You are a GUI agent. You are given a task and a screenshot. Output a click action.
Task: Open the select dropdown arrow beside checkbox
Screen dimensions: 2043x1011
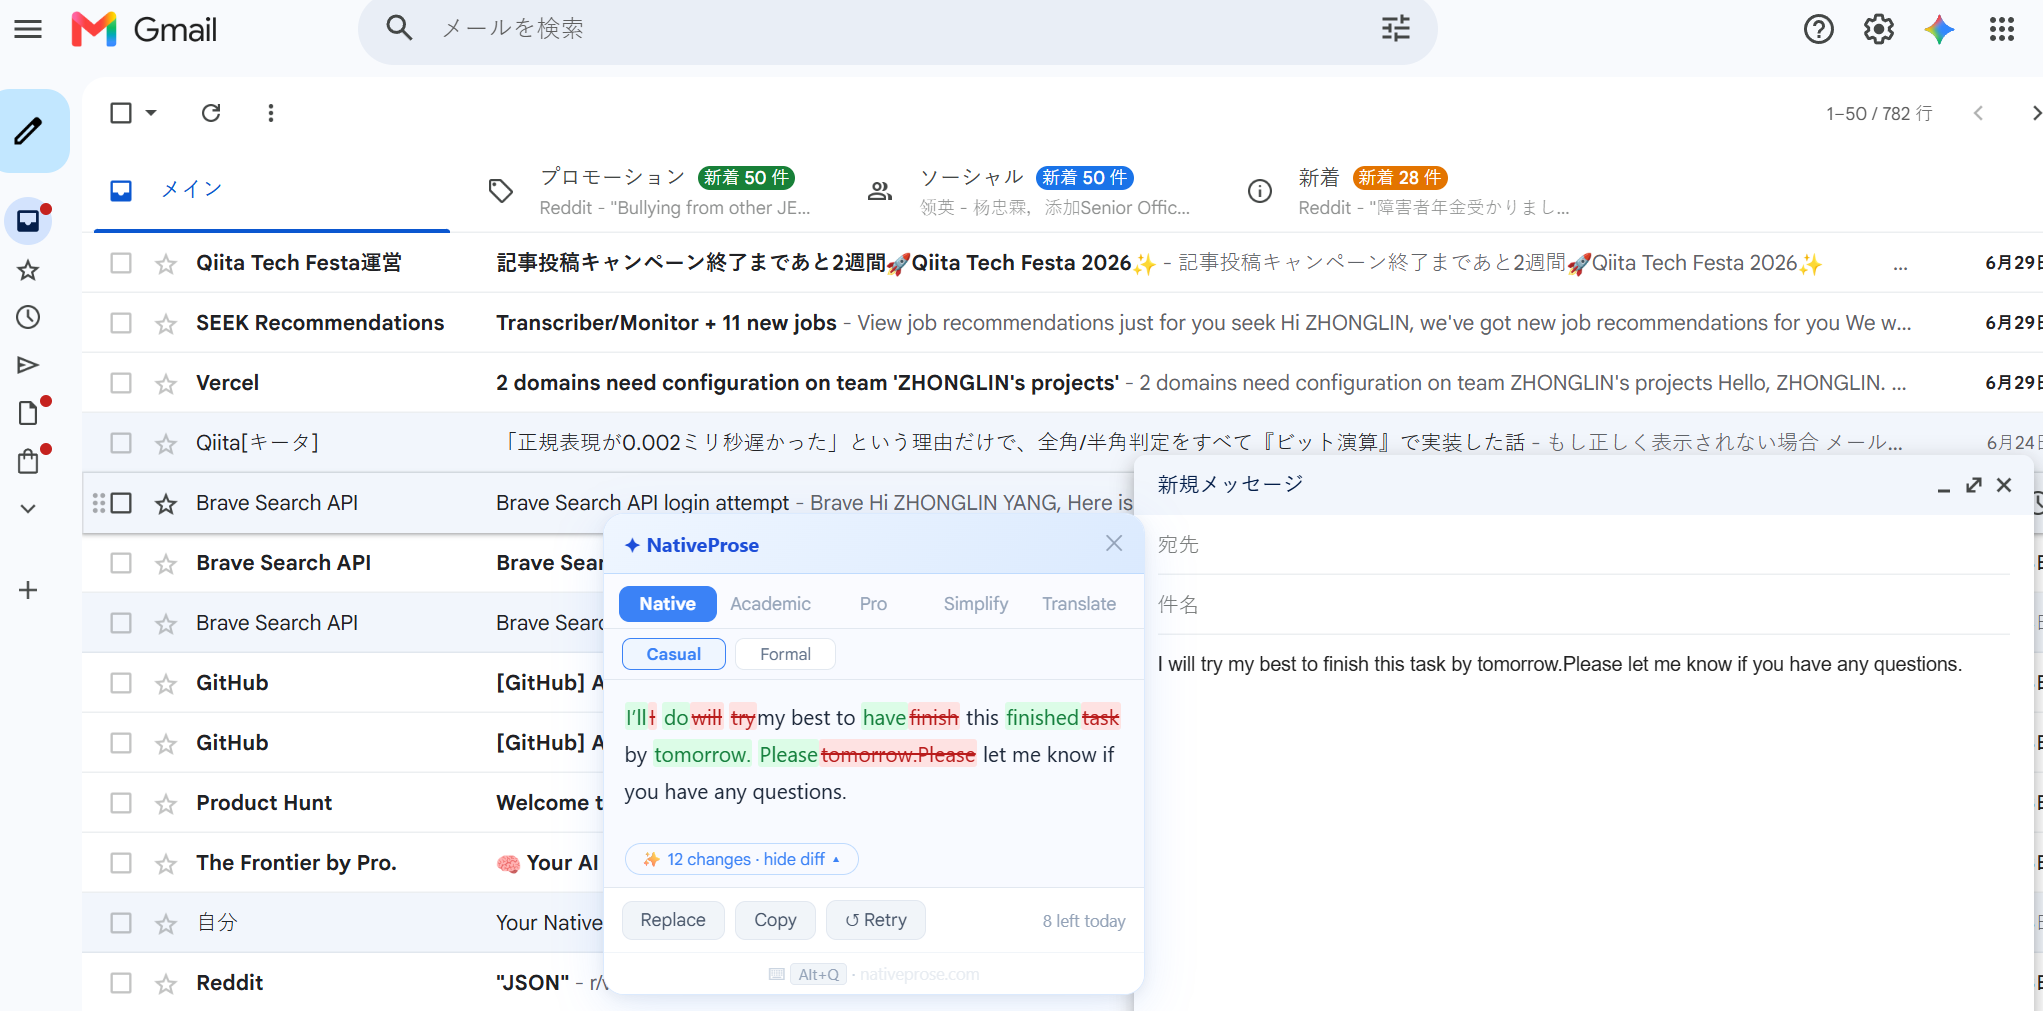coord(151,113)
